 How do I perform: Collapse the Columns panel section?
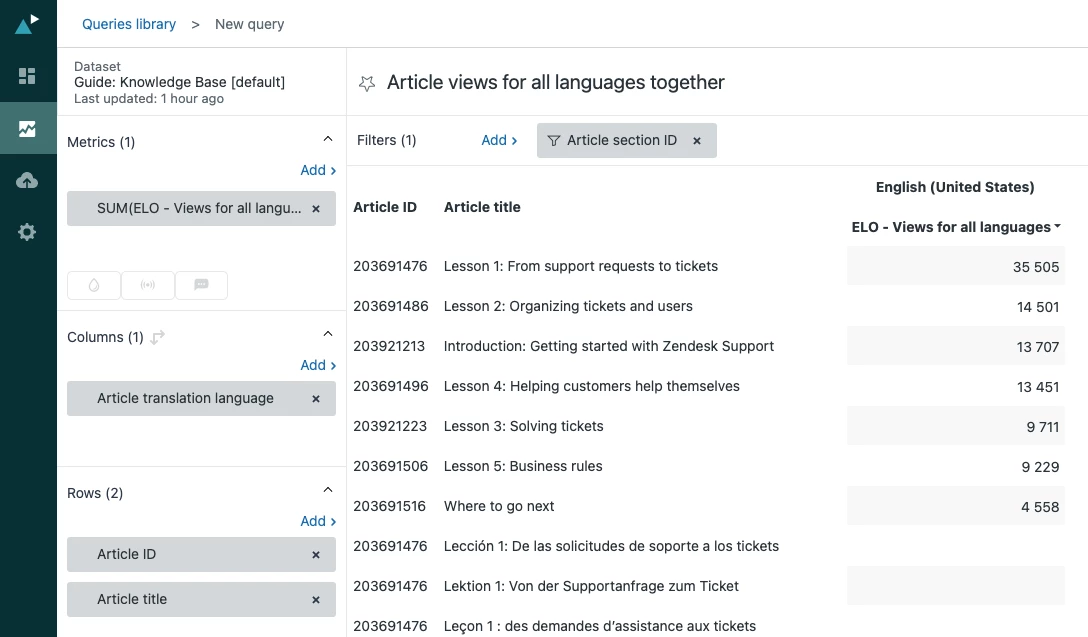(327, 334)
